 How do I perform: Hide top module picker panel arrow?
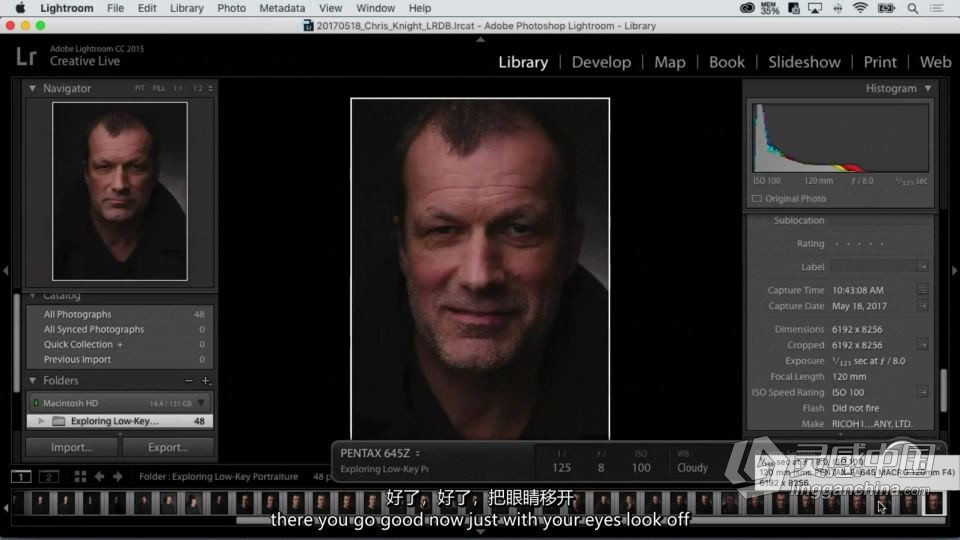click(x=481, y=39)
